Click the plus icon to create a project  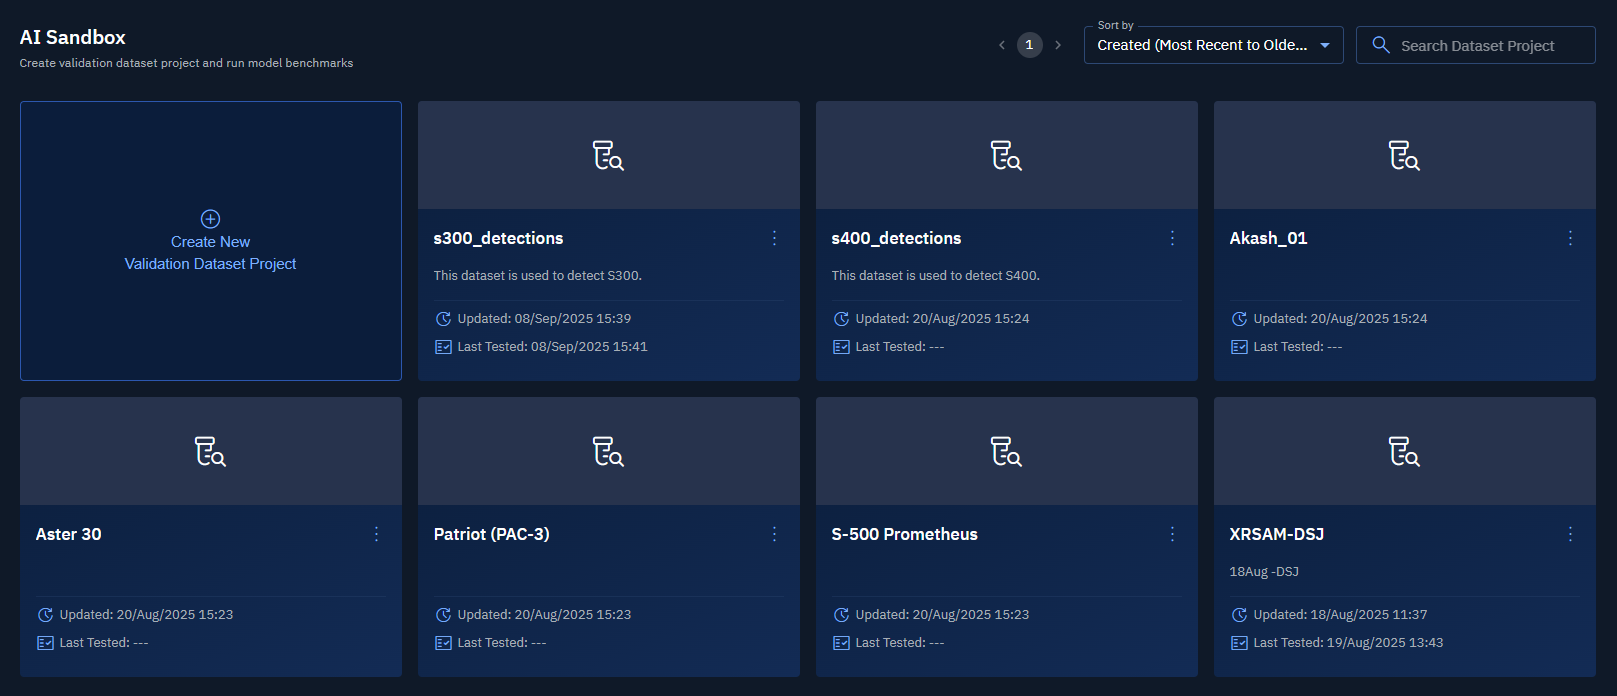click(210, 219)
